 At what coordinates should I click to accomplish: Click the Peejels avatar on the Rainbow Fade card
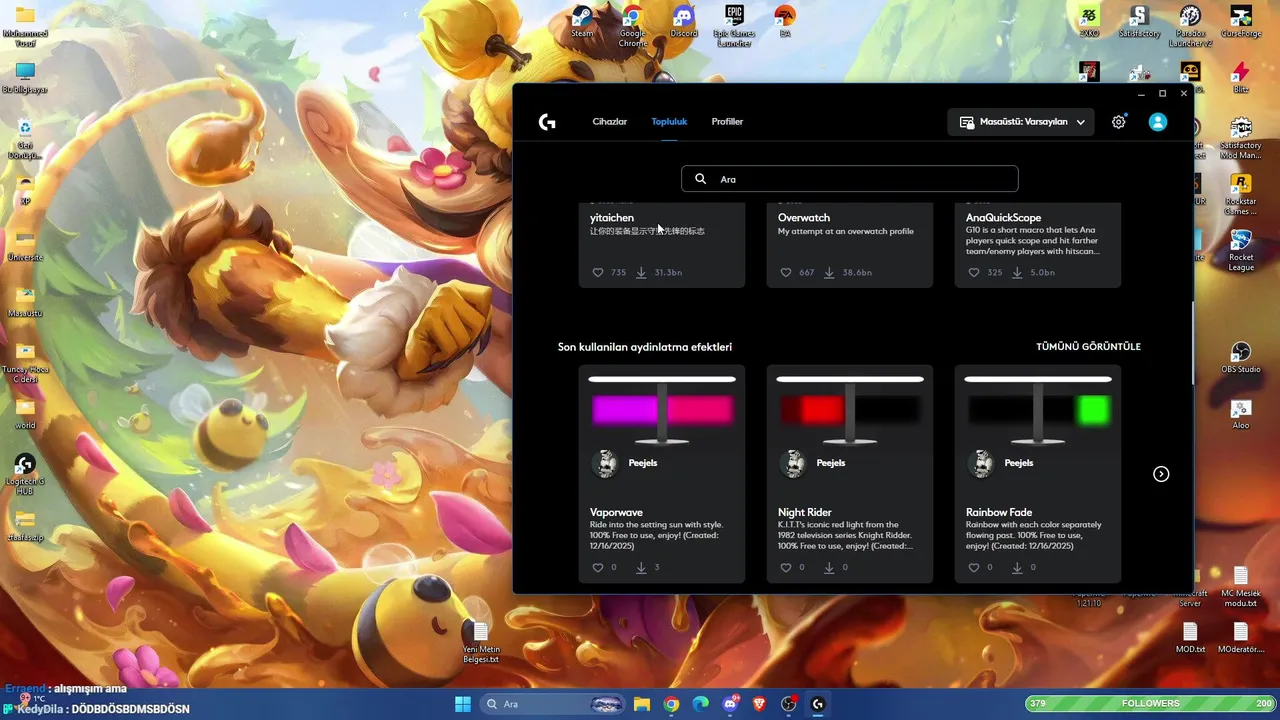(981, 463)
